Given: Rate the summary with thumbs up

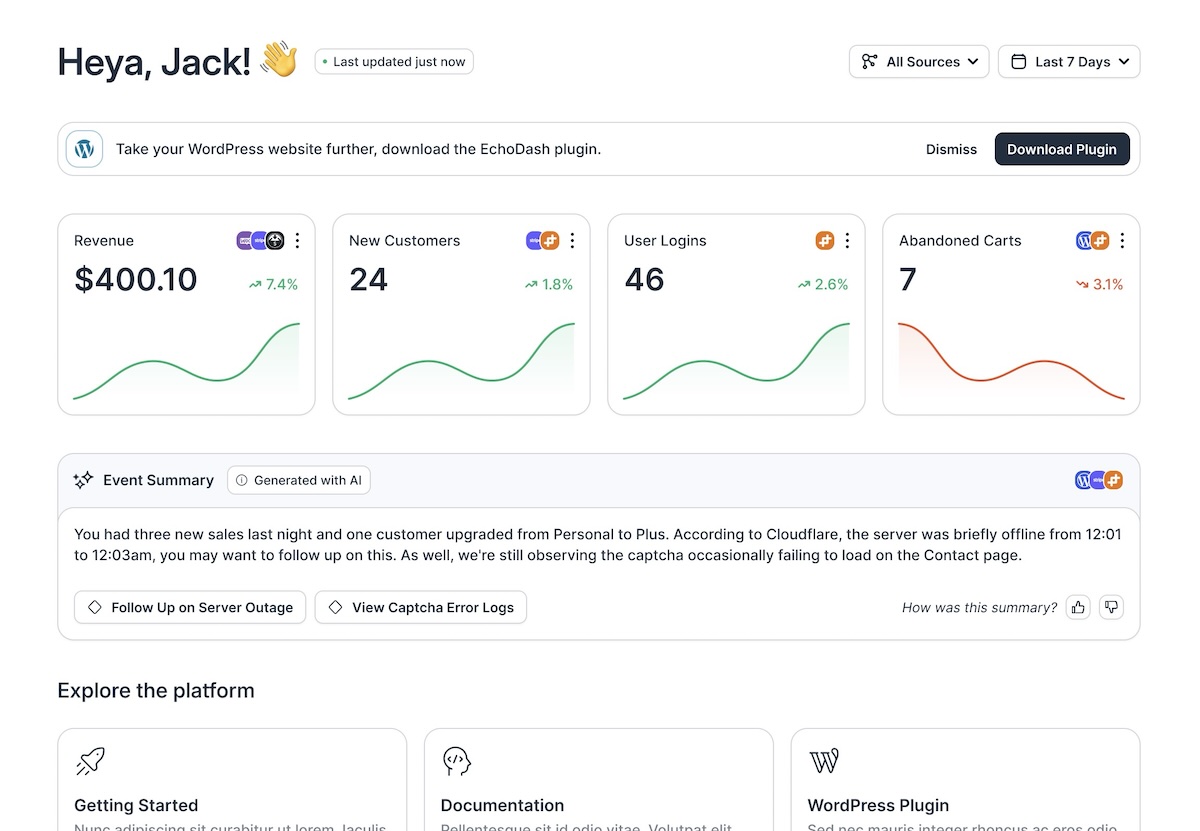Looking at the screenshot, I should [1078, 607].
